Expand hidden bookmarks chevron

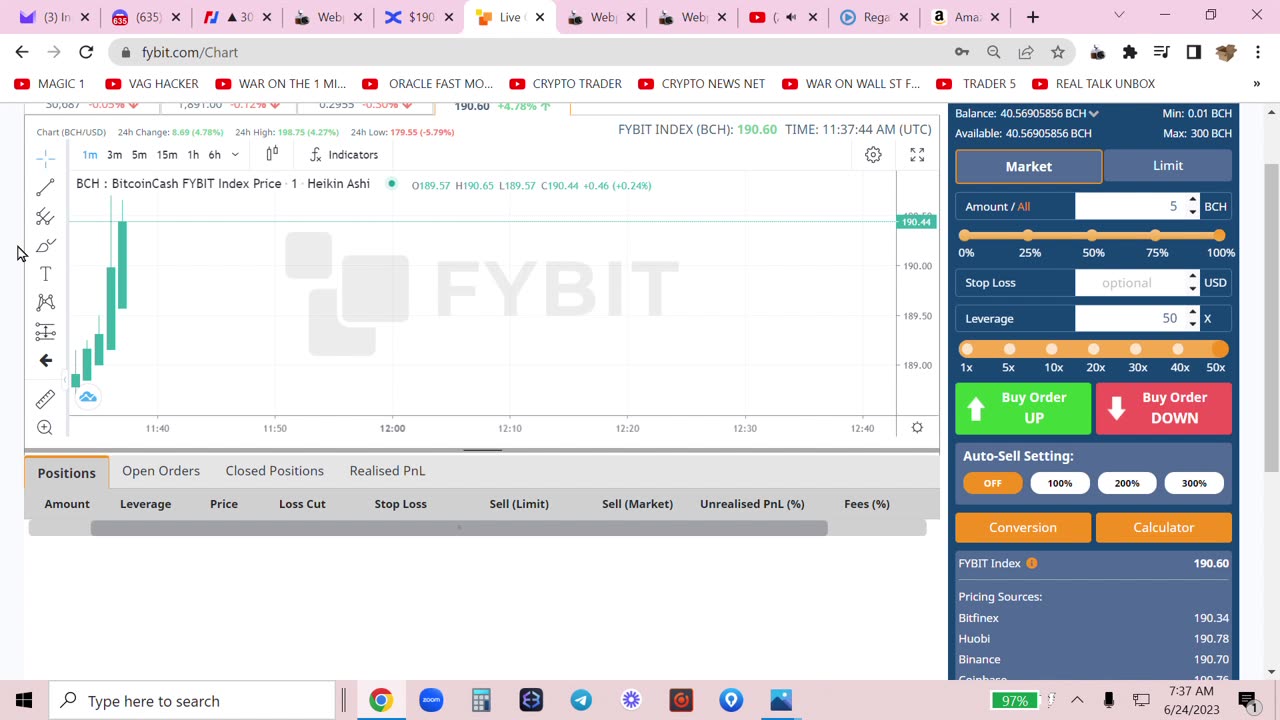pyautogui.click(x=1257, y=84)
